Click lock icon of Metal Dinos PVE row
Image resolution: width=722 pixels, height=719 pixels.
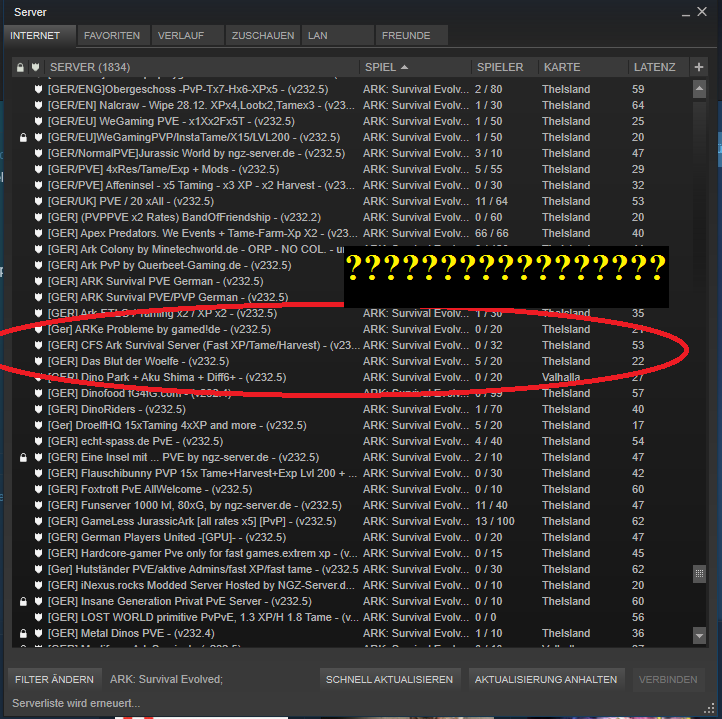coord(23,634)
